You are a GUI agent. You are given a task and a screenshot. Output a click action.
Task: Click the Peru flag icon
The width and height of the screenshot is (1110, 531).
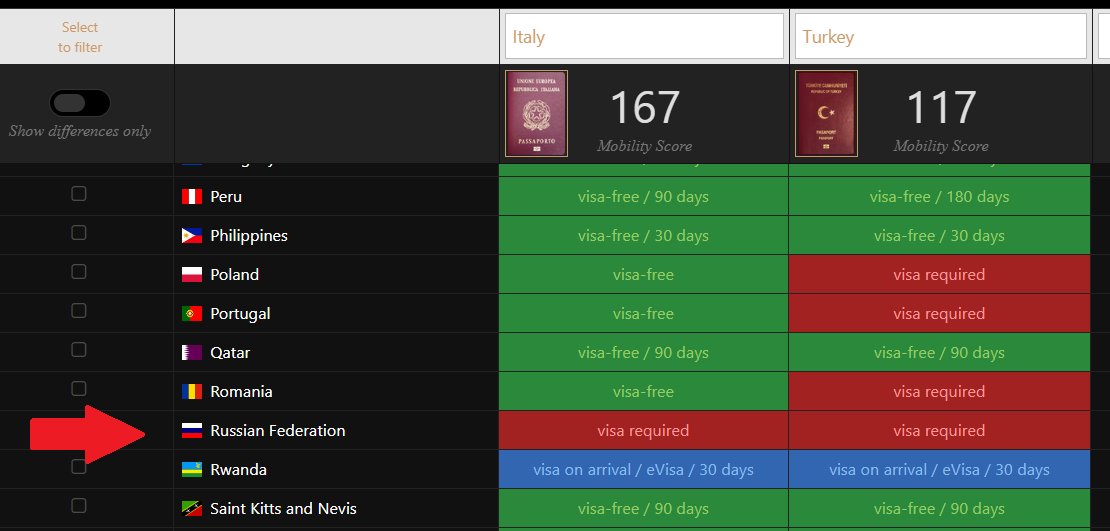pyautogui.click(x=191, y=197)
